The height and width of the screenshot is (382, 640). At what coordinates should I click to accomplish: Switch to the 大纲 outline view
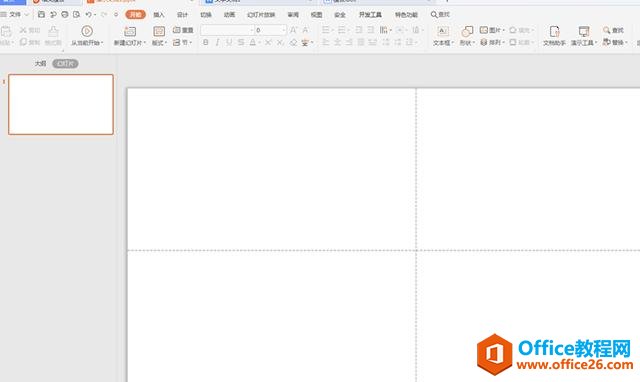(40, 64)
